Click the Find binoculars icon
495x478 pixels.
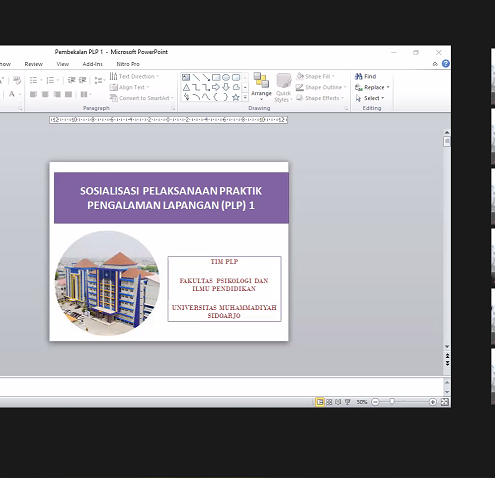359,76
